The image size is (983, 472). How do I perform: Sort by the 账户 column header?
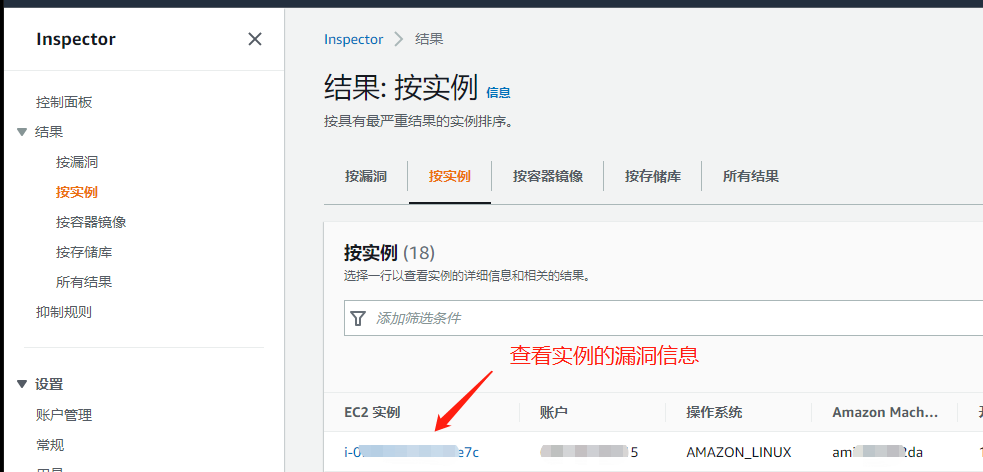pyautogui.click(x=554, y=412)
